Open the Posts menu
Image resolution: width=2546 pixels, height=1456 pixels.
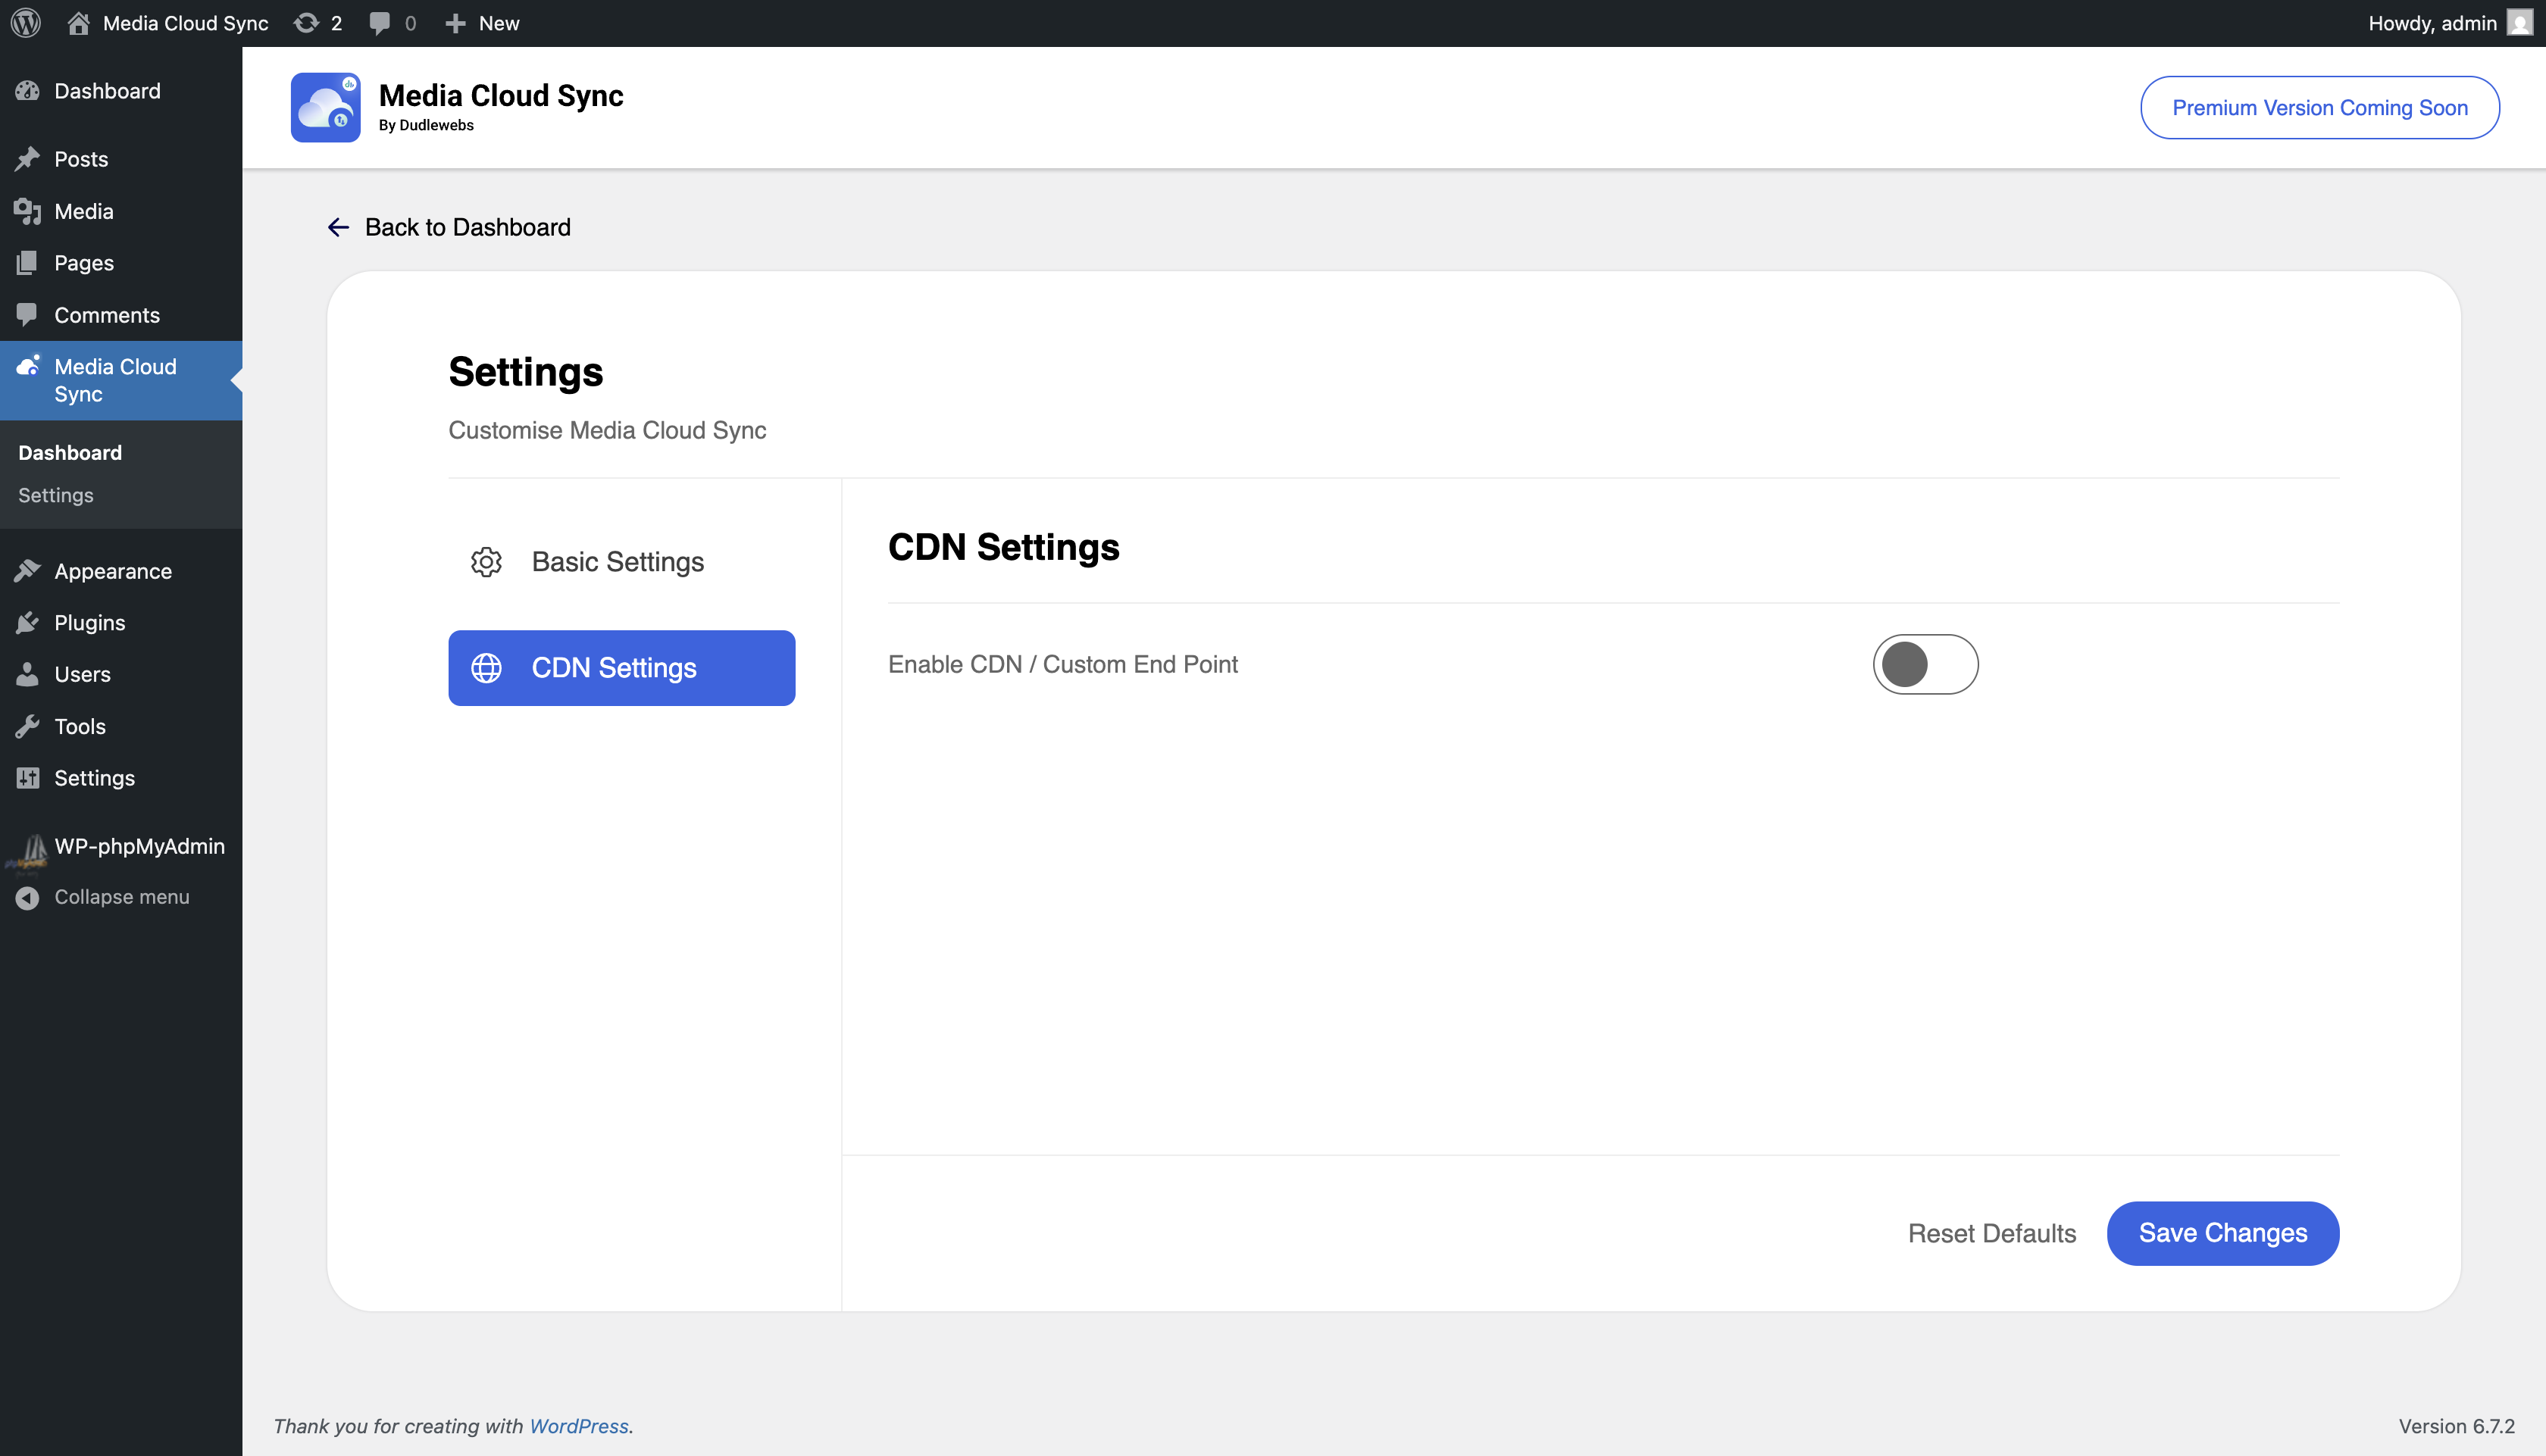coord(121,159)
